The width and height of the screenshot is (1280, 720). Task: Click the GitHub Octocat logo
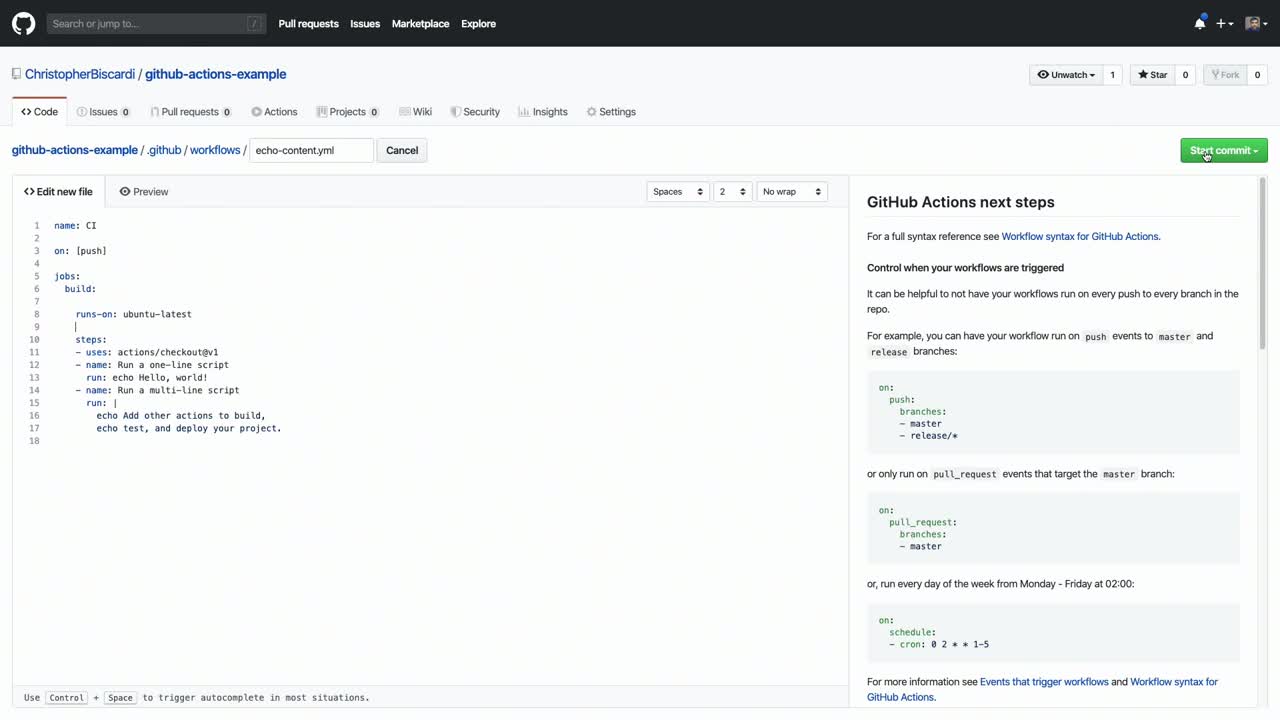point(23,23)
